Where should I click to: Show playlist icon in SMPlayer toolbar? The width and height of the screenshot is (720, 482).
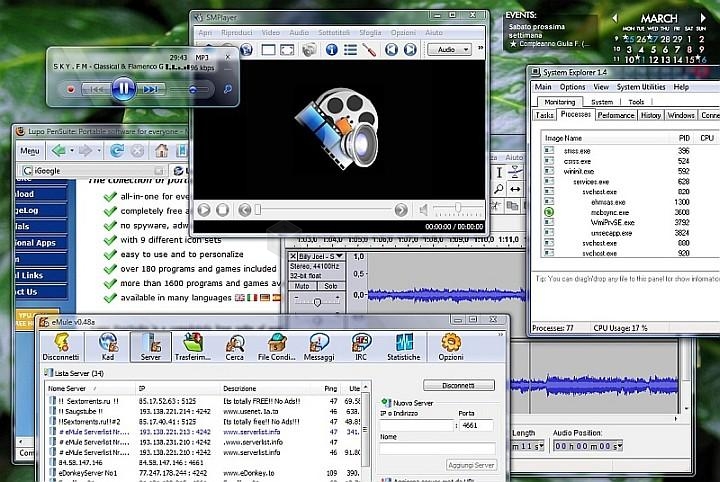tap(350, 49)
